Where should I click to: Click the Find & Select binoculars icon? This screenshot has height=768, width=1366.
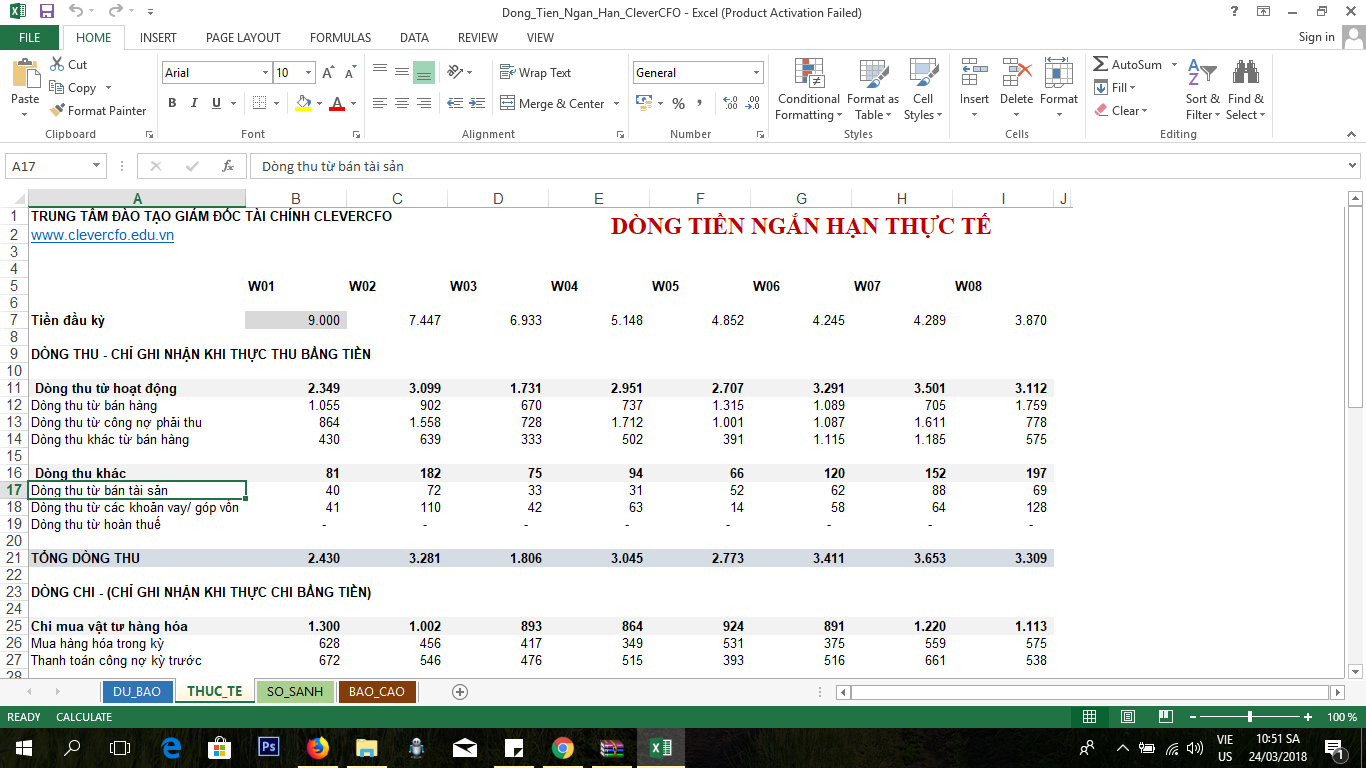pos(1245,75)
